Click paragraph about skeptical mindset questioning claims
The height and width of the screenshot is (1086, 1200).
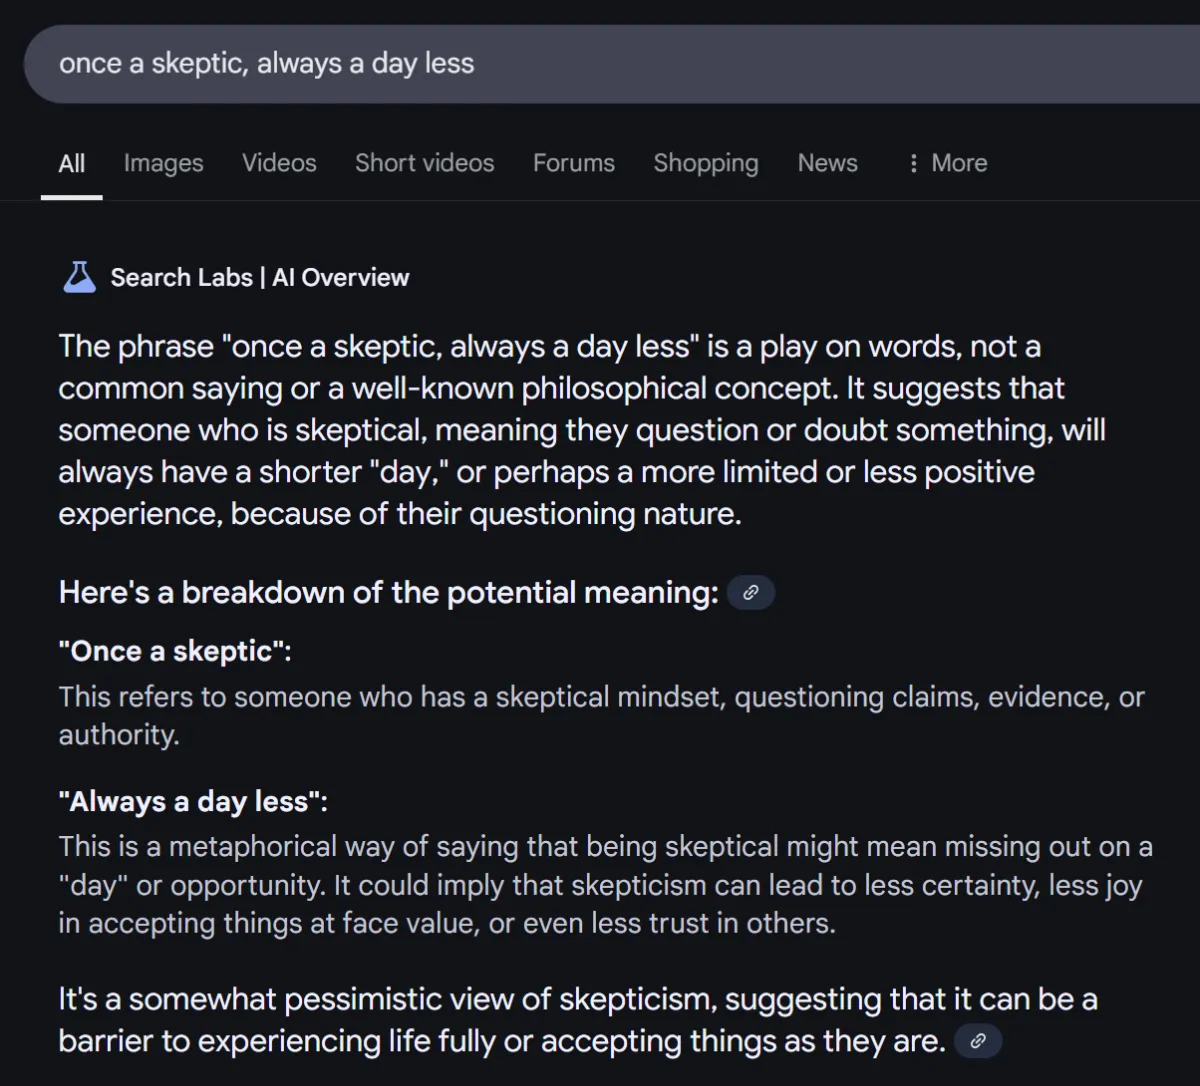[x=601, y=716]
